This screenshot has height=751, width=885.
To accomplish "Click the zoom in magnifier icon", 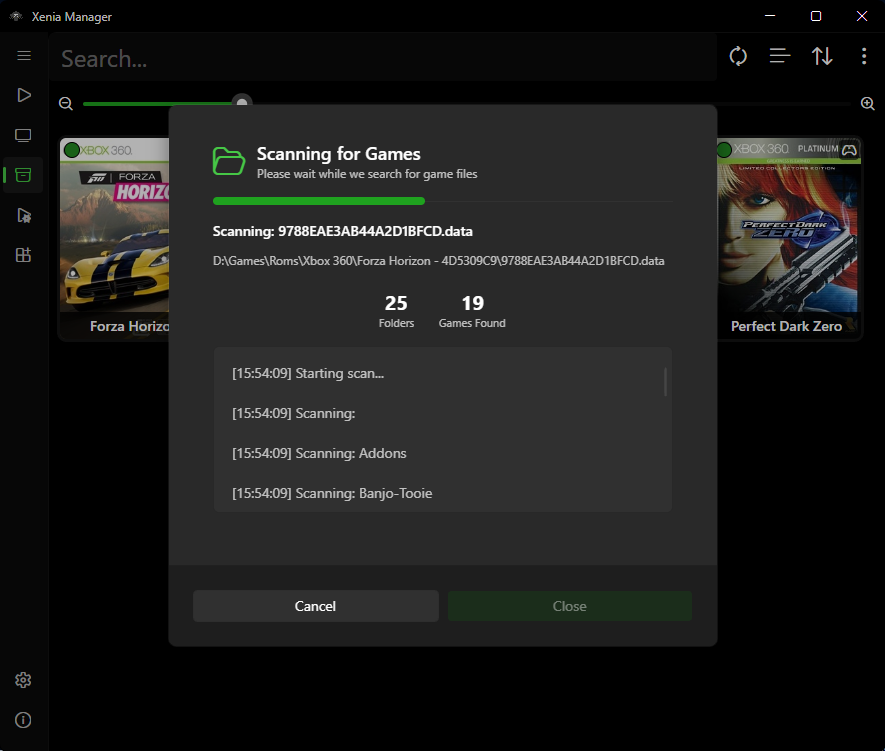I will 868,104.
